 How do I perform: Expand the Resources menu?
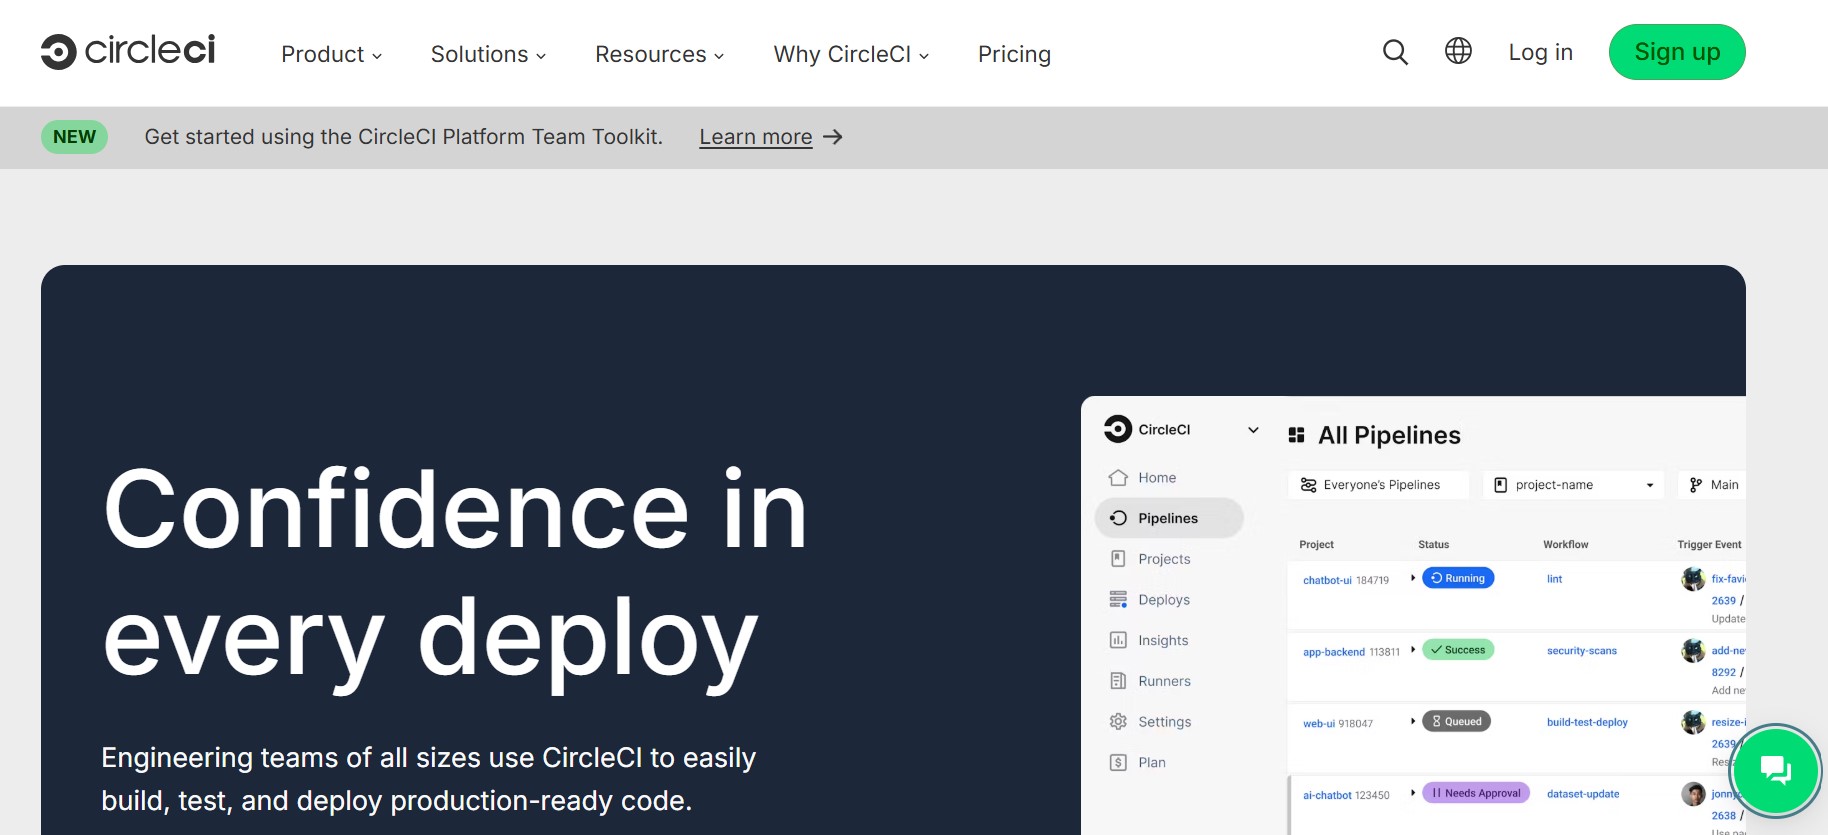[x=660, y=54]
